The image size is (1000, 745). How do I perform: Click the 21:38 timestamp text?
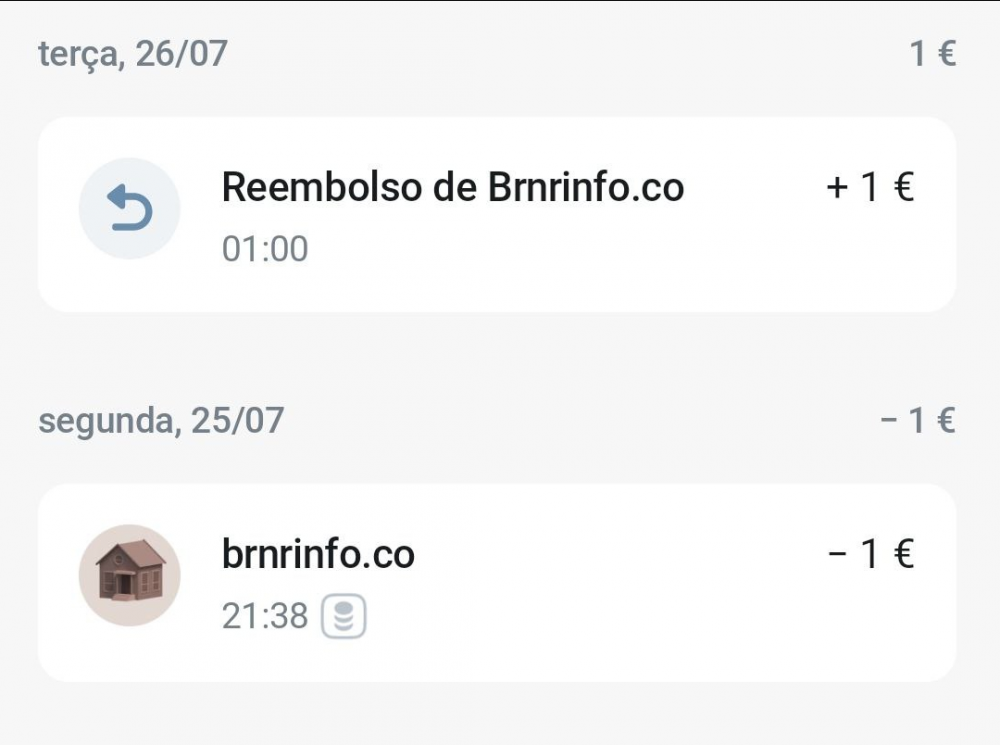pyautogui.click(x=264, y=616)
